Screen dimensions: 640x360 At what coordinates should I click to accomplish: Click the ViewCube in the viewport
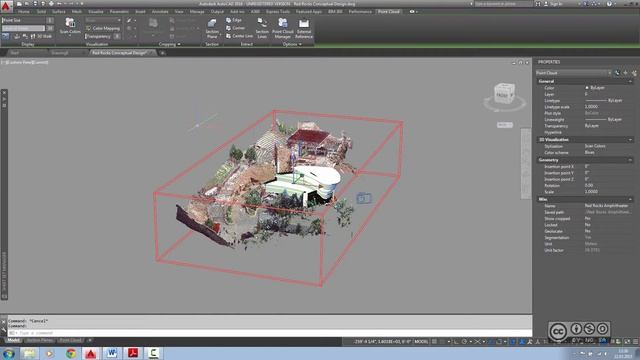(504, 94)
